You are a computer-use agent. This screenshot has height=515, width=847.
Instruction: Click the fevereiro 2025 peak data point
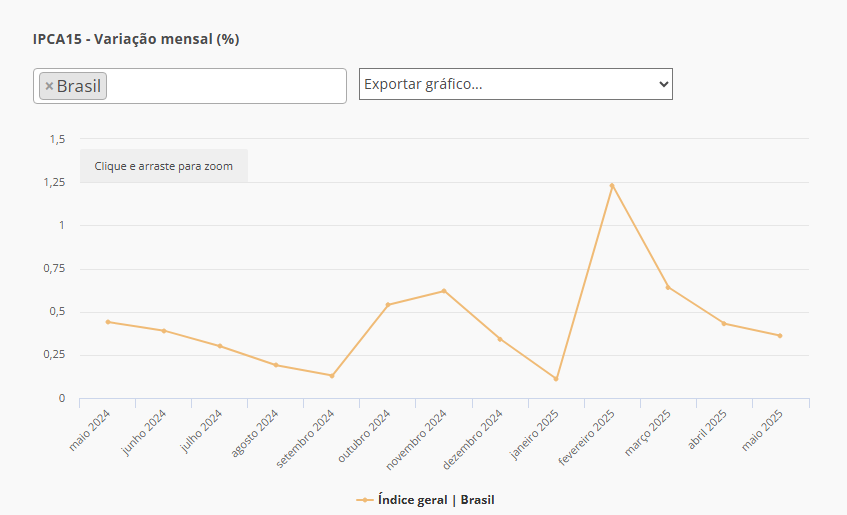tap(612, 185)
